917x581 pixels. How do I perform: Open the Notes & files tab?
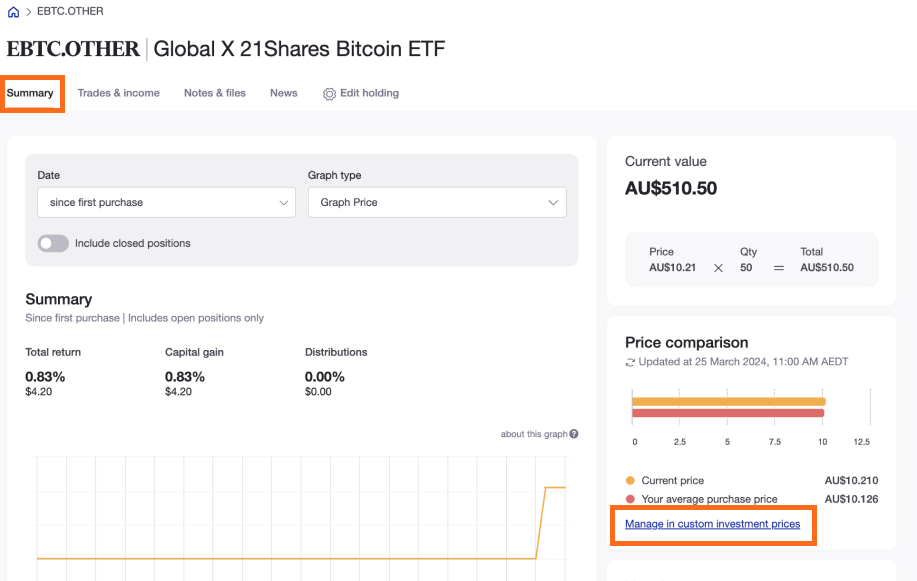[214, 93]
